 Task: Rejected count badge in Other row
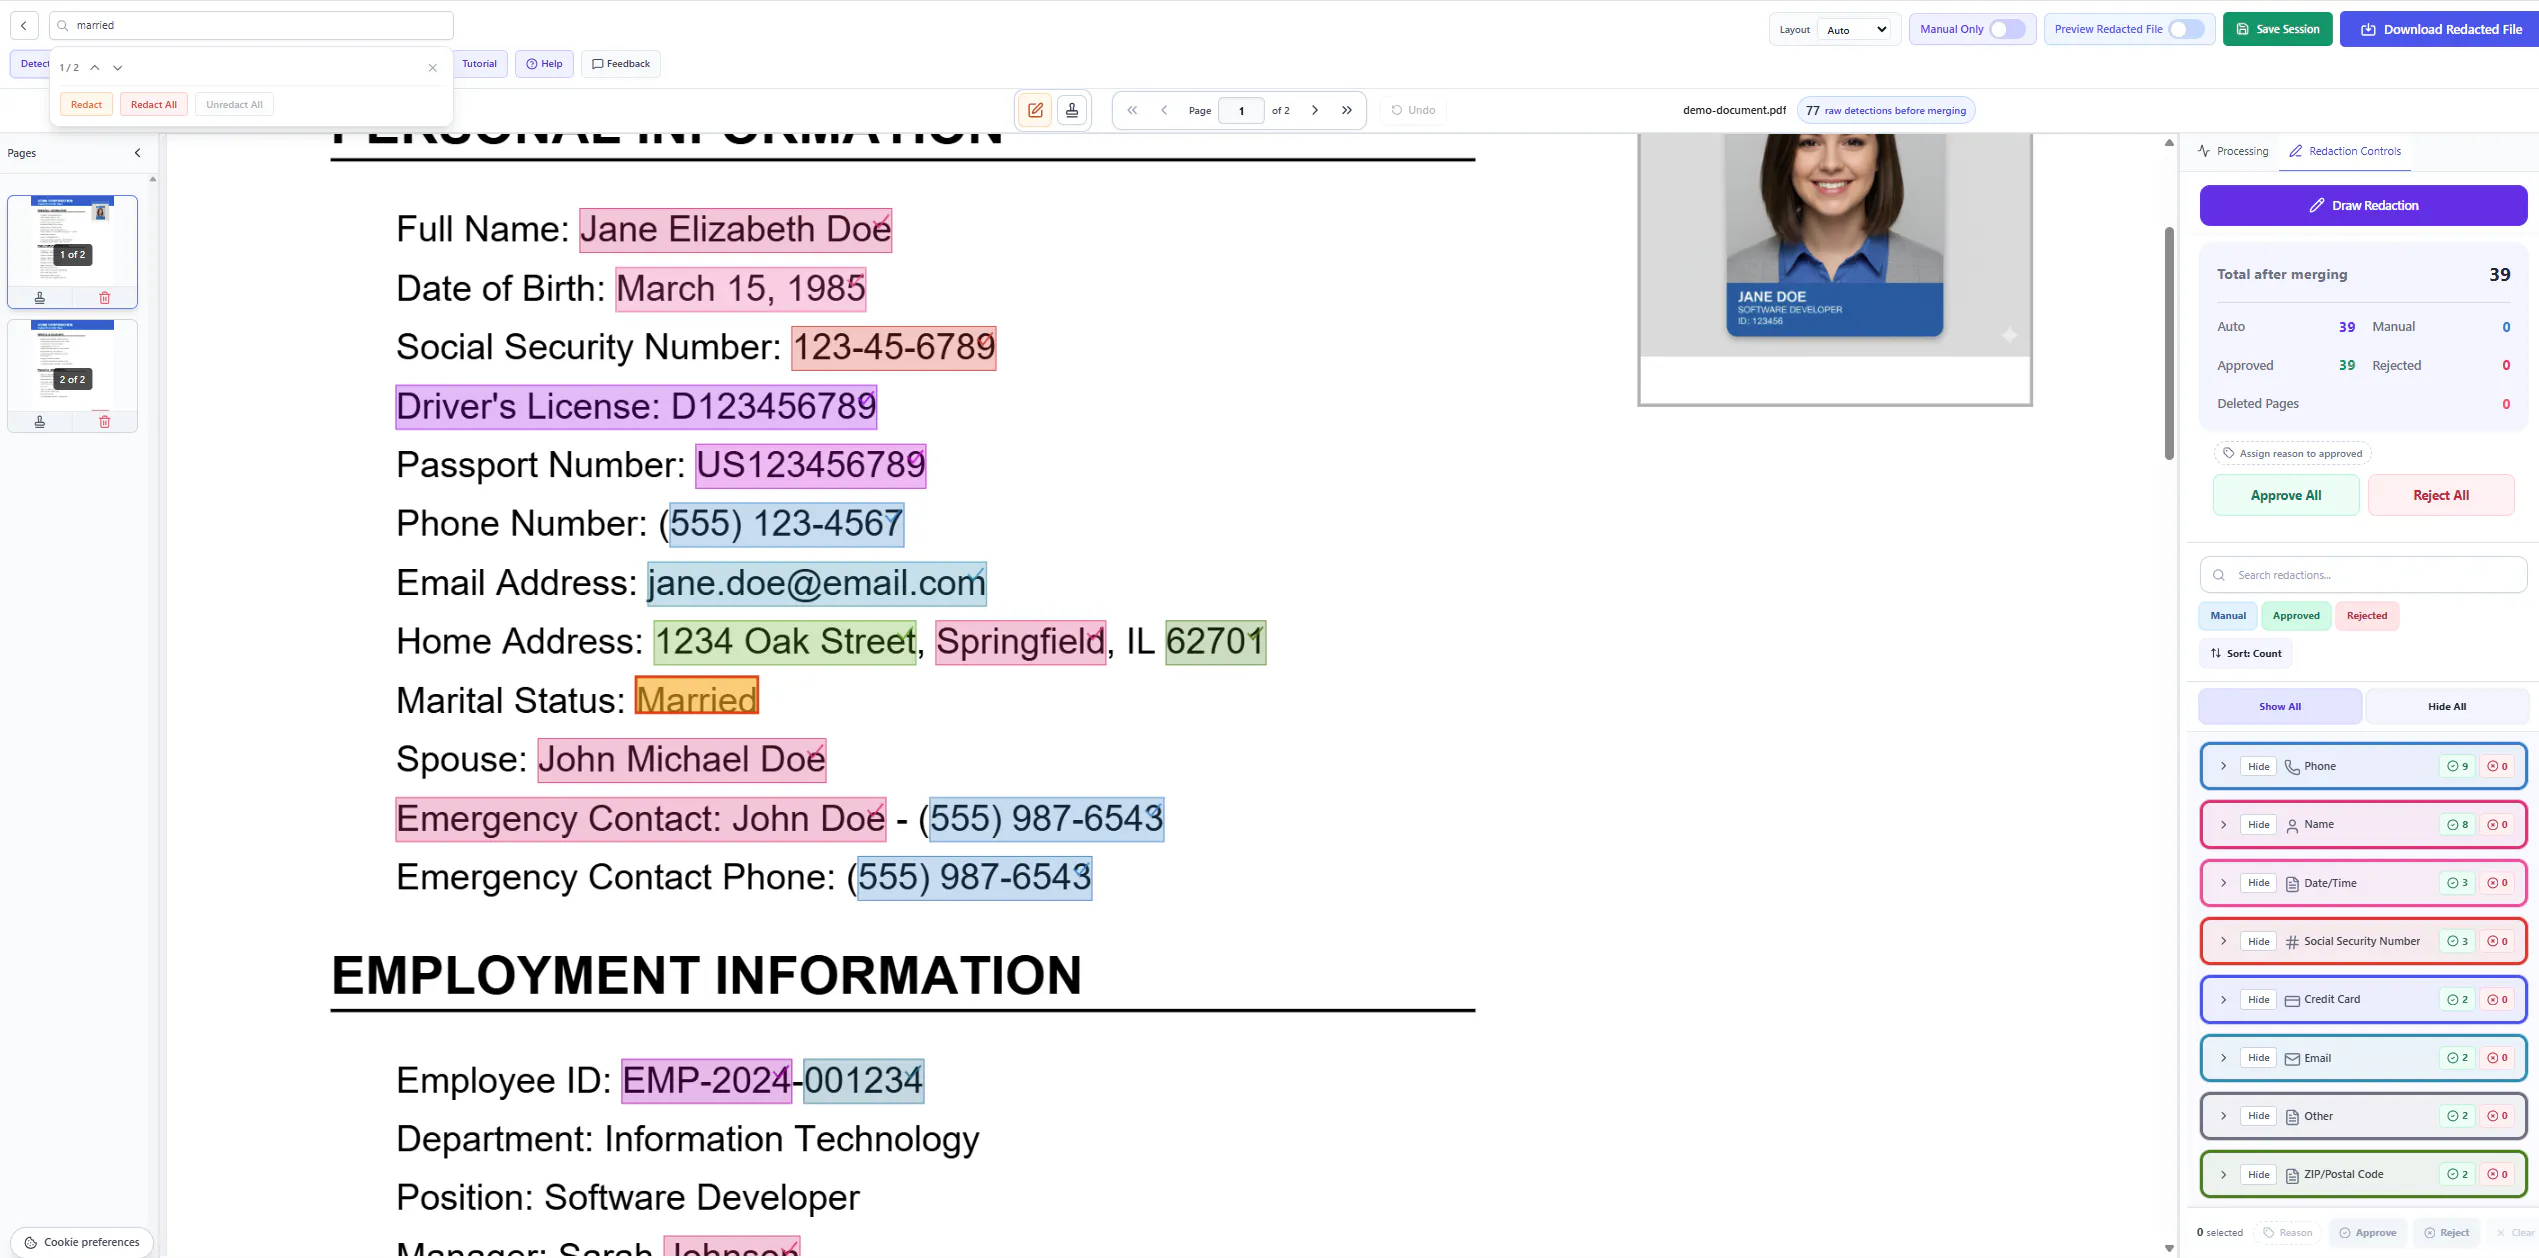[x=2498, y=1116]
